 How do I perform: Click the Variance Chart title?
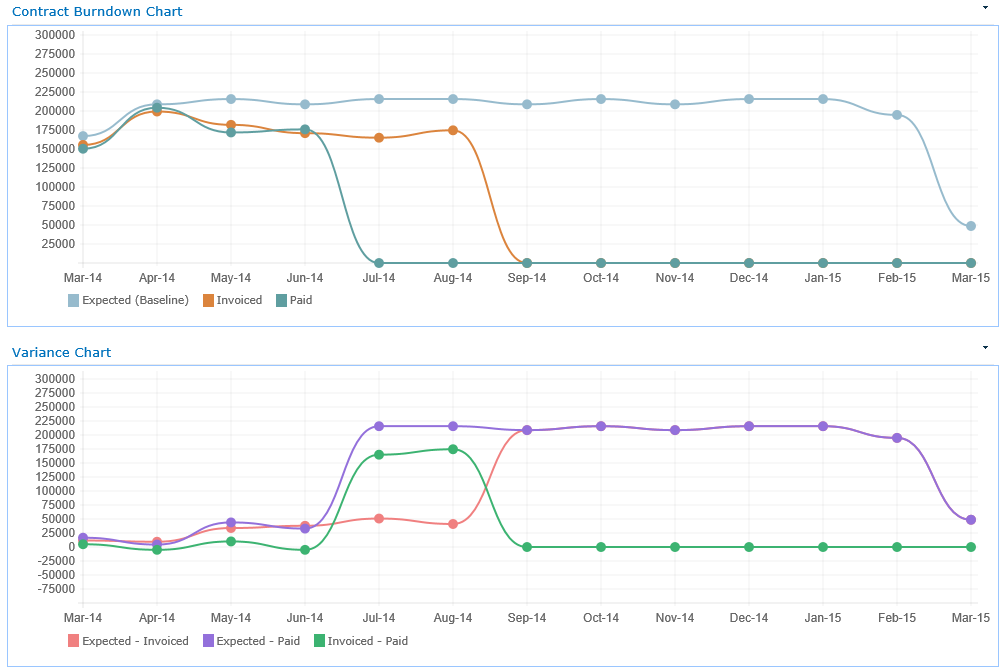coord(61,352)
